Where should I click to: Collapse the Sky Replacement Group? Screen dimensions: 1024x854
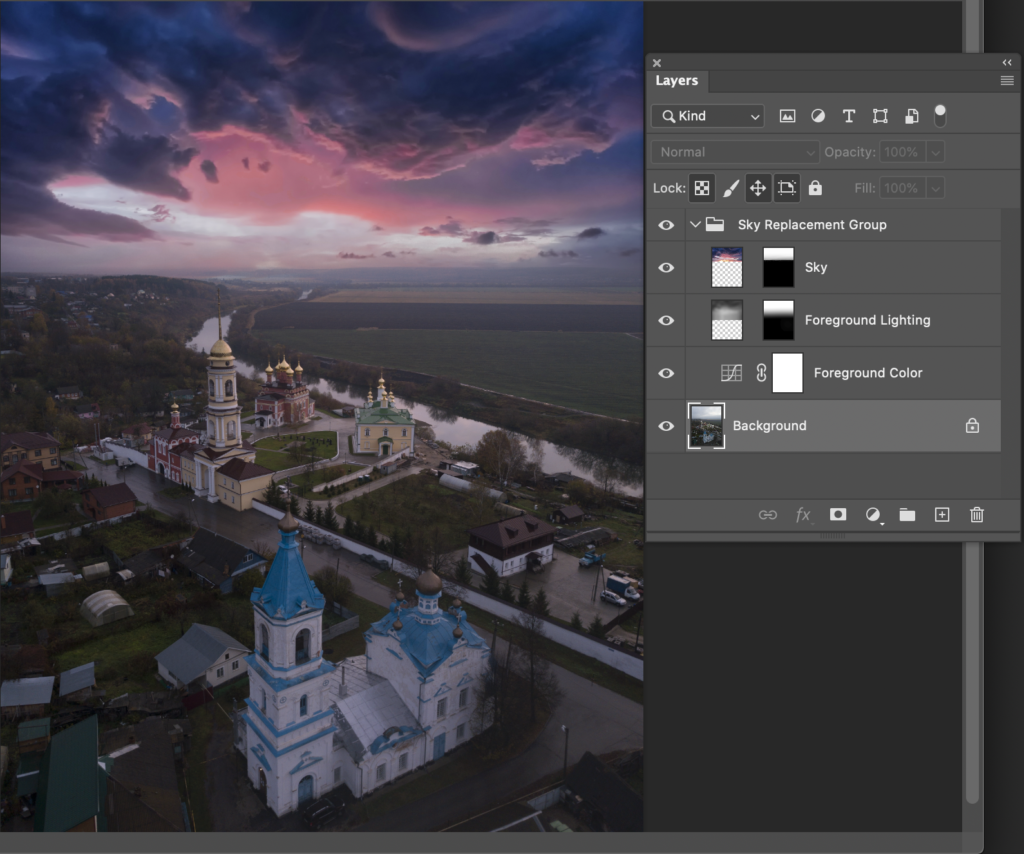[x=695, y=225]
